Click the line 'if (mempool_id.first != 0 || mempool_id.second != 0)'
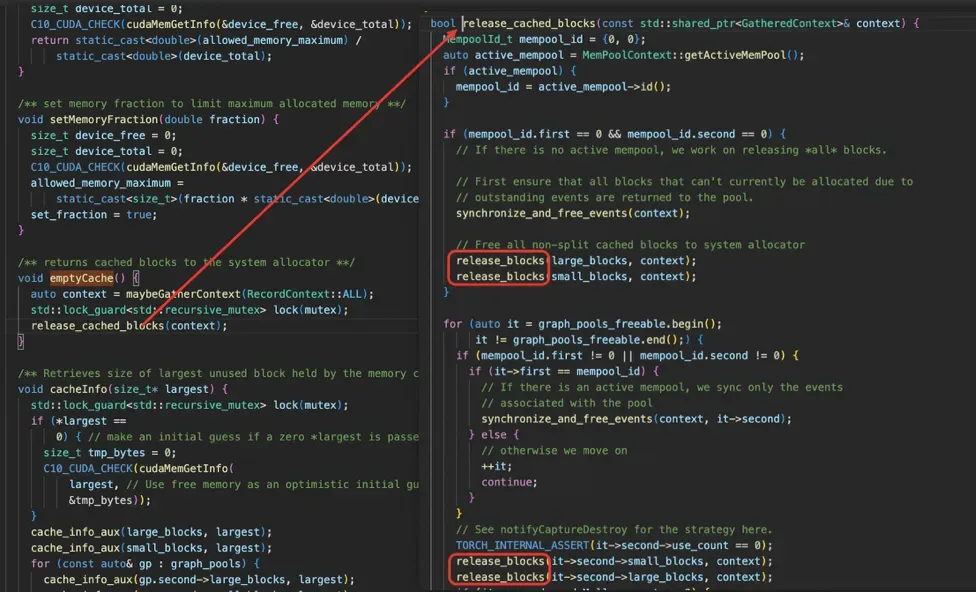Image resolution: width=976 pixels, height=592 pixels. 627,356
